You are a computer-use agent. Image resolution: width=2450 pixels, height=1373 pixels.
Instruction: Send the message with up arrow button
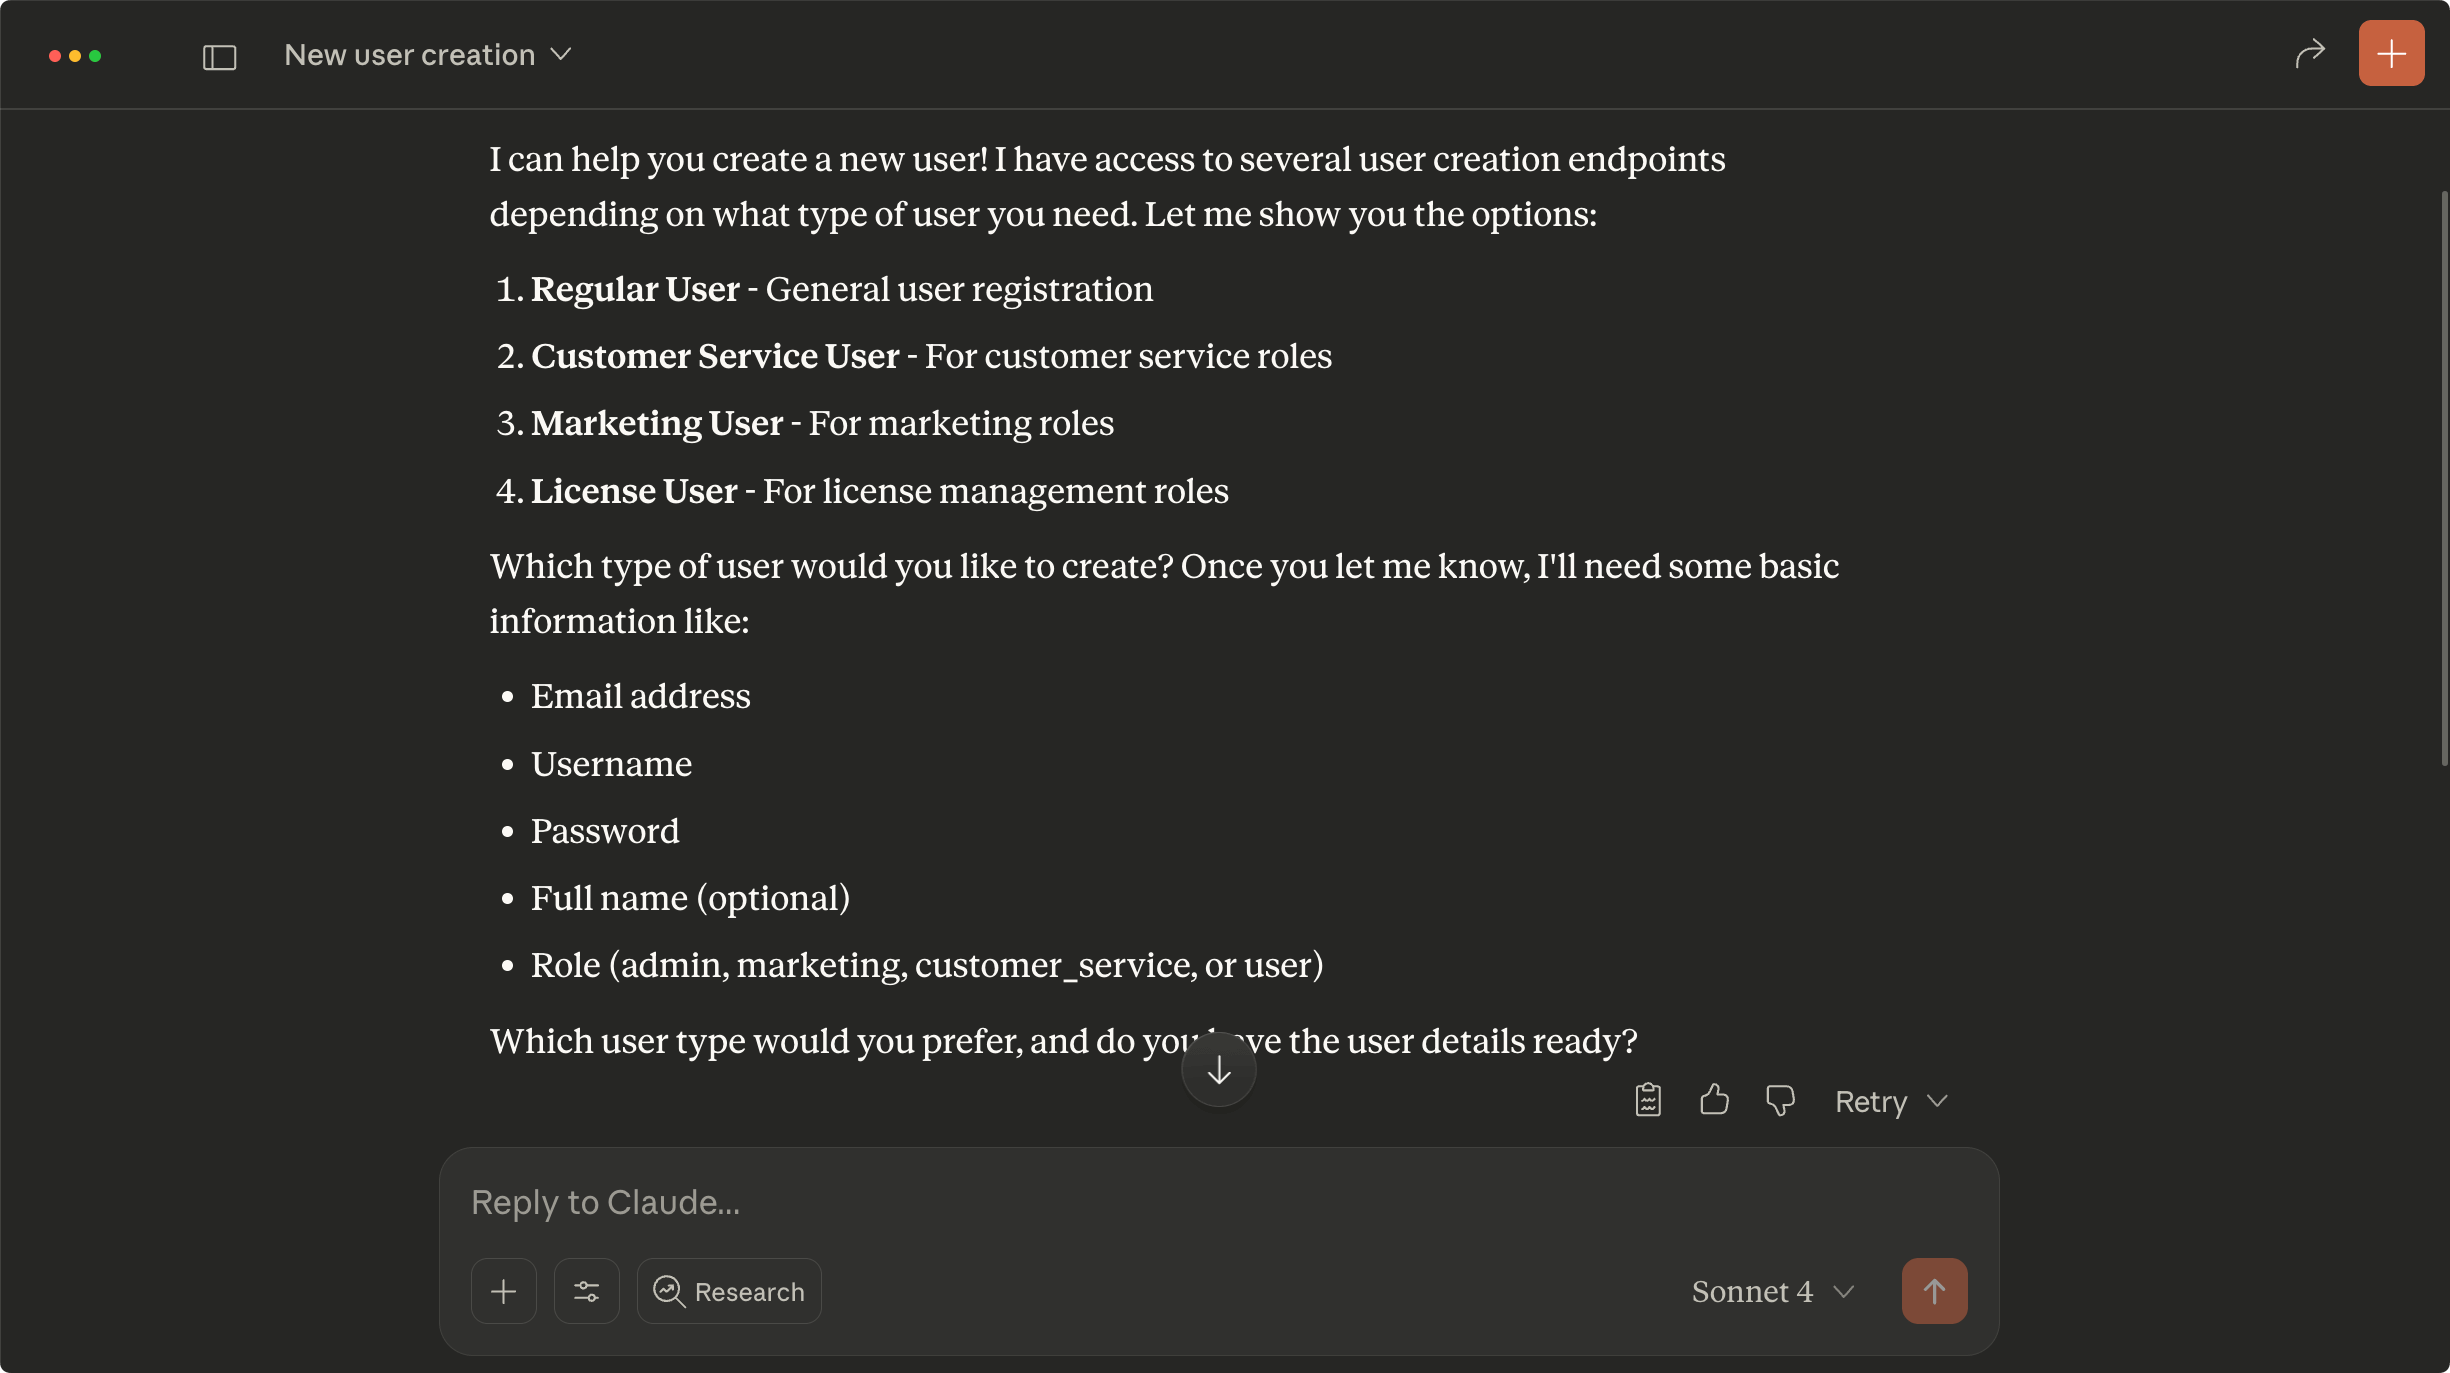coord(1934,1291)
